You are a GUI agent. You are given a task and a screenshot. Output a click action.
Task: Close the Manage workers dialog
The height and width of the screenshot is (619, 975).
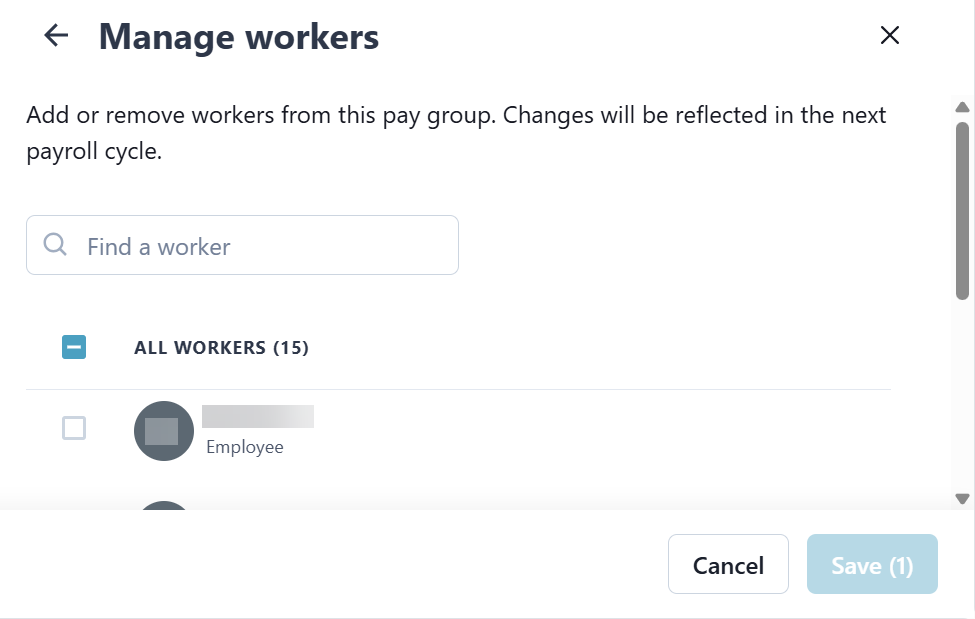click(889, 36)
